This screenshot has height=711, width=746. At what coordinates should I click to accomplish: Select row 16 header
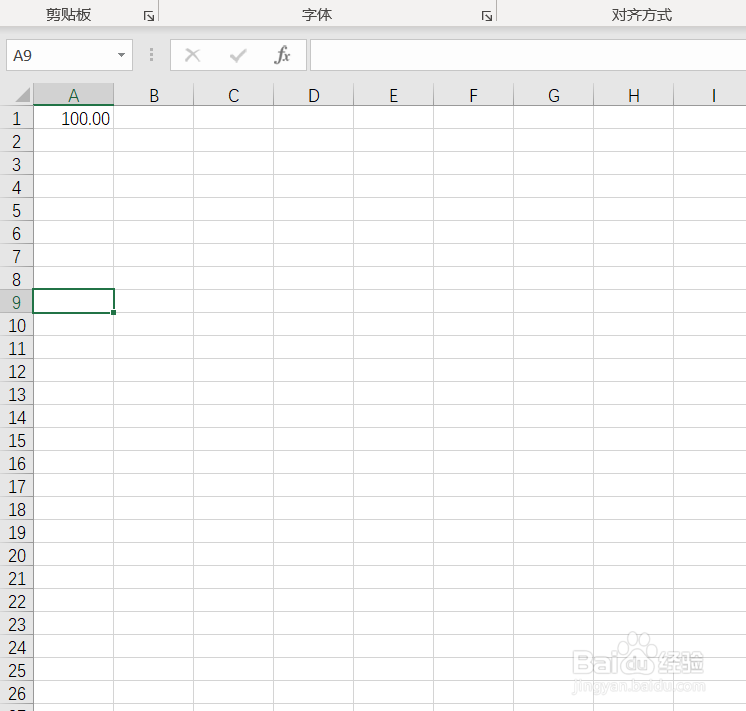tap(17, 463)
